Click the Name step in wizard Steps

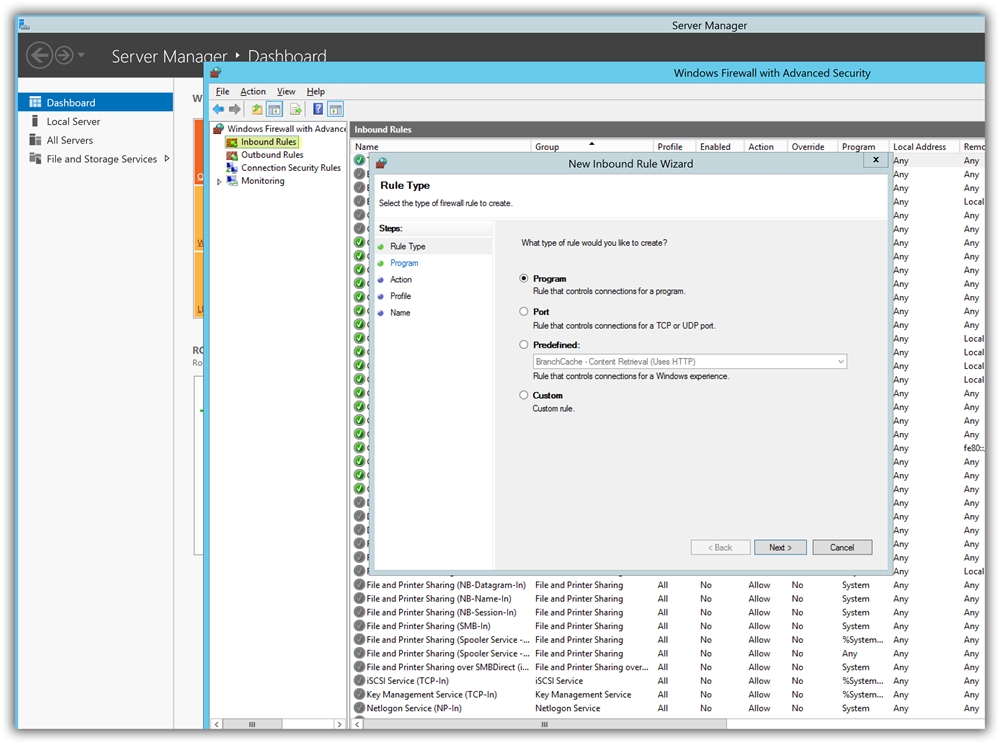(x=400, y=313)
